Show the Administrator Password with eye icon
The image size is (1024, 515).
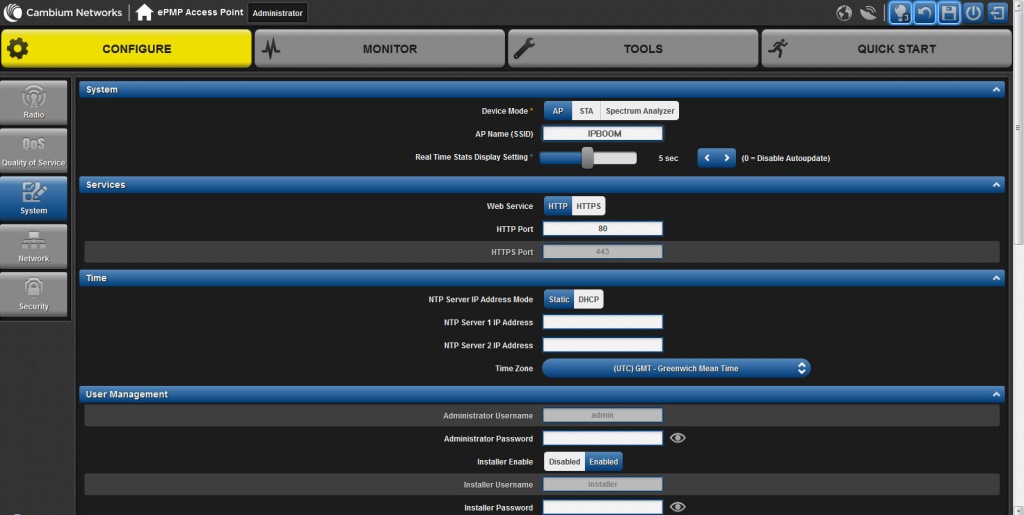pos(678,438)
